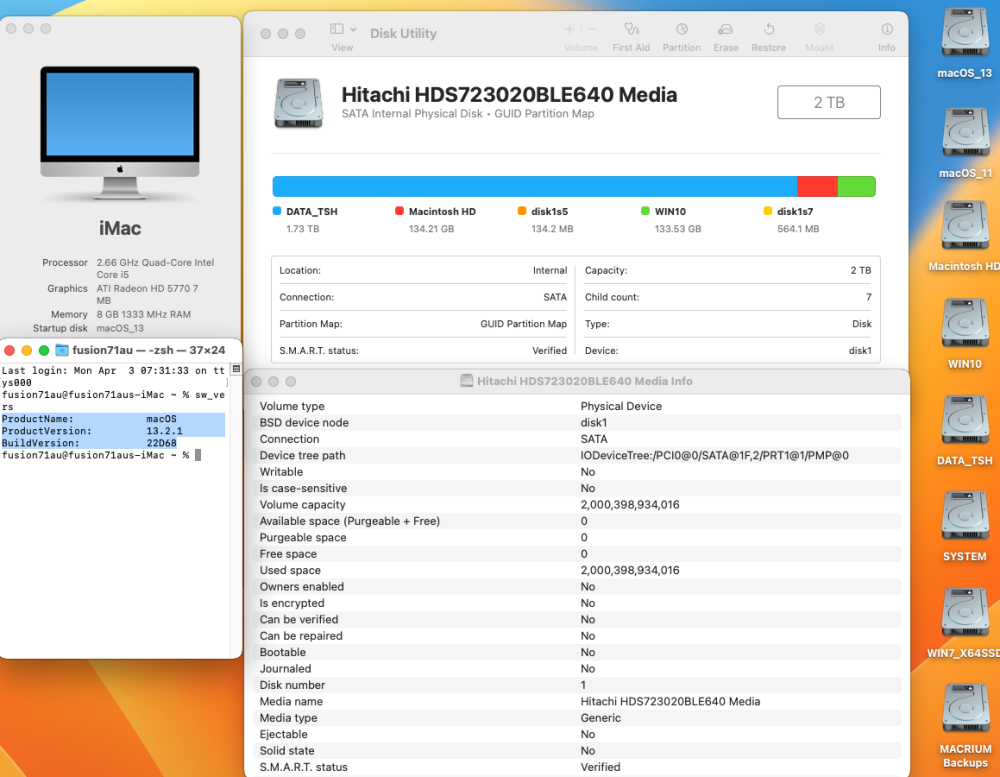The width and height of the screenshot is (1000, 777).
Task: Click the Graphics ATI Radeon HD 5770 value
Action: pos(147,294)
